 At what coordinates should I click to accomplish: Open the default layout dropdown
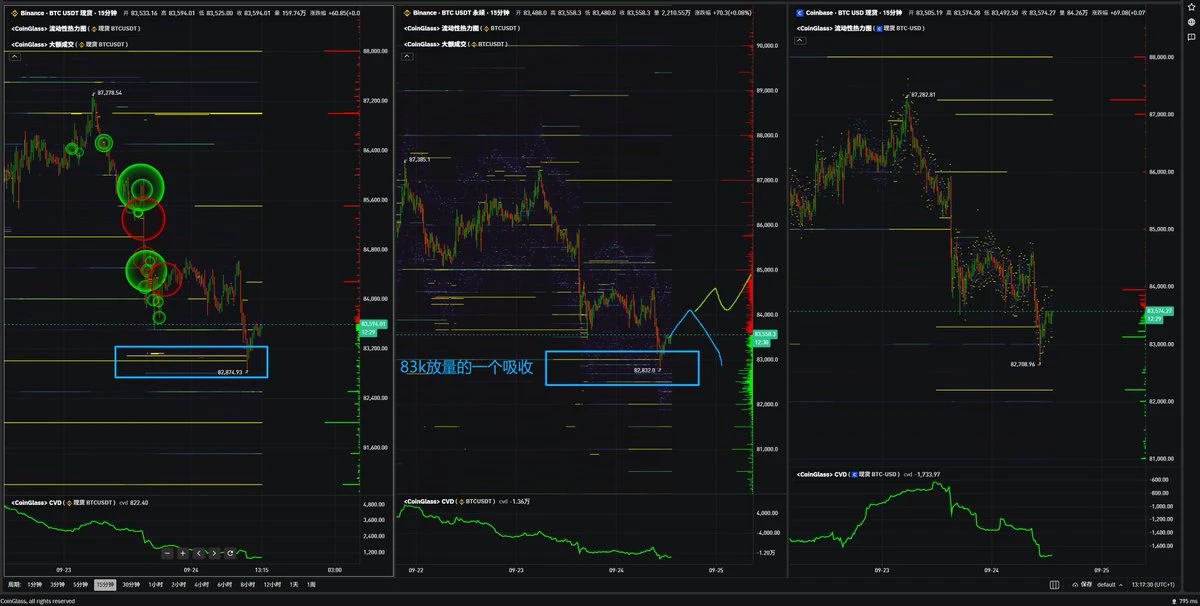point(1109,585)
